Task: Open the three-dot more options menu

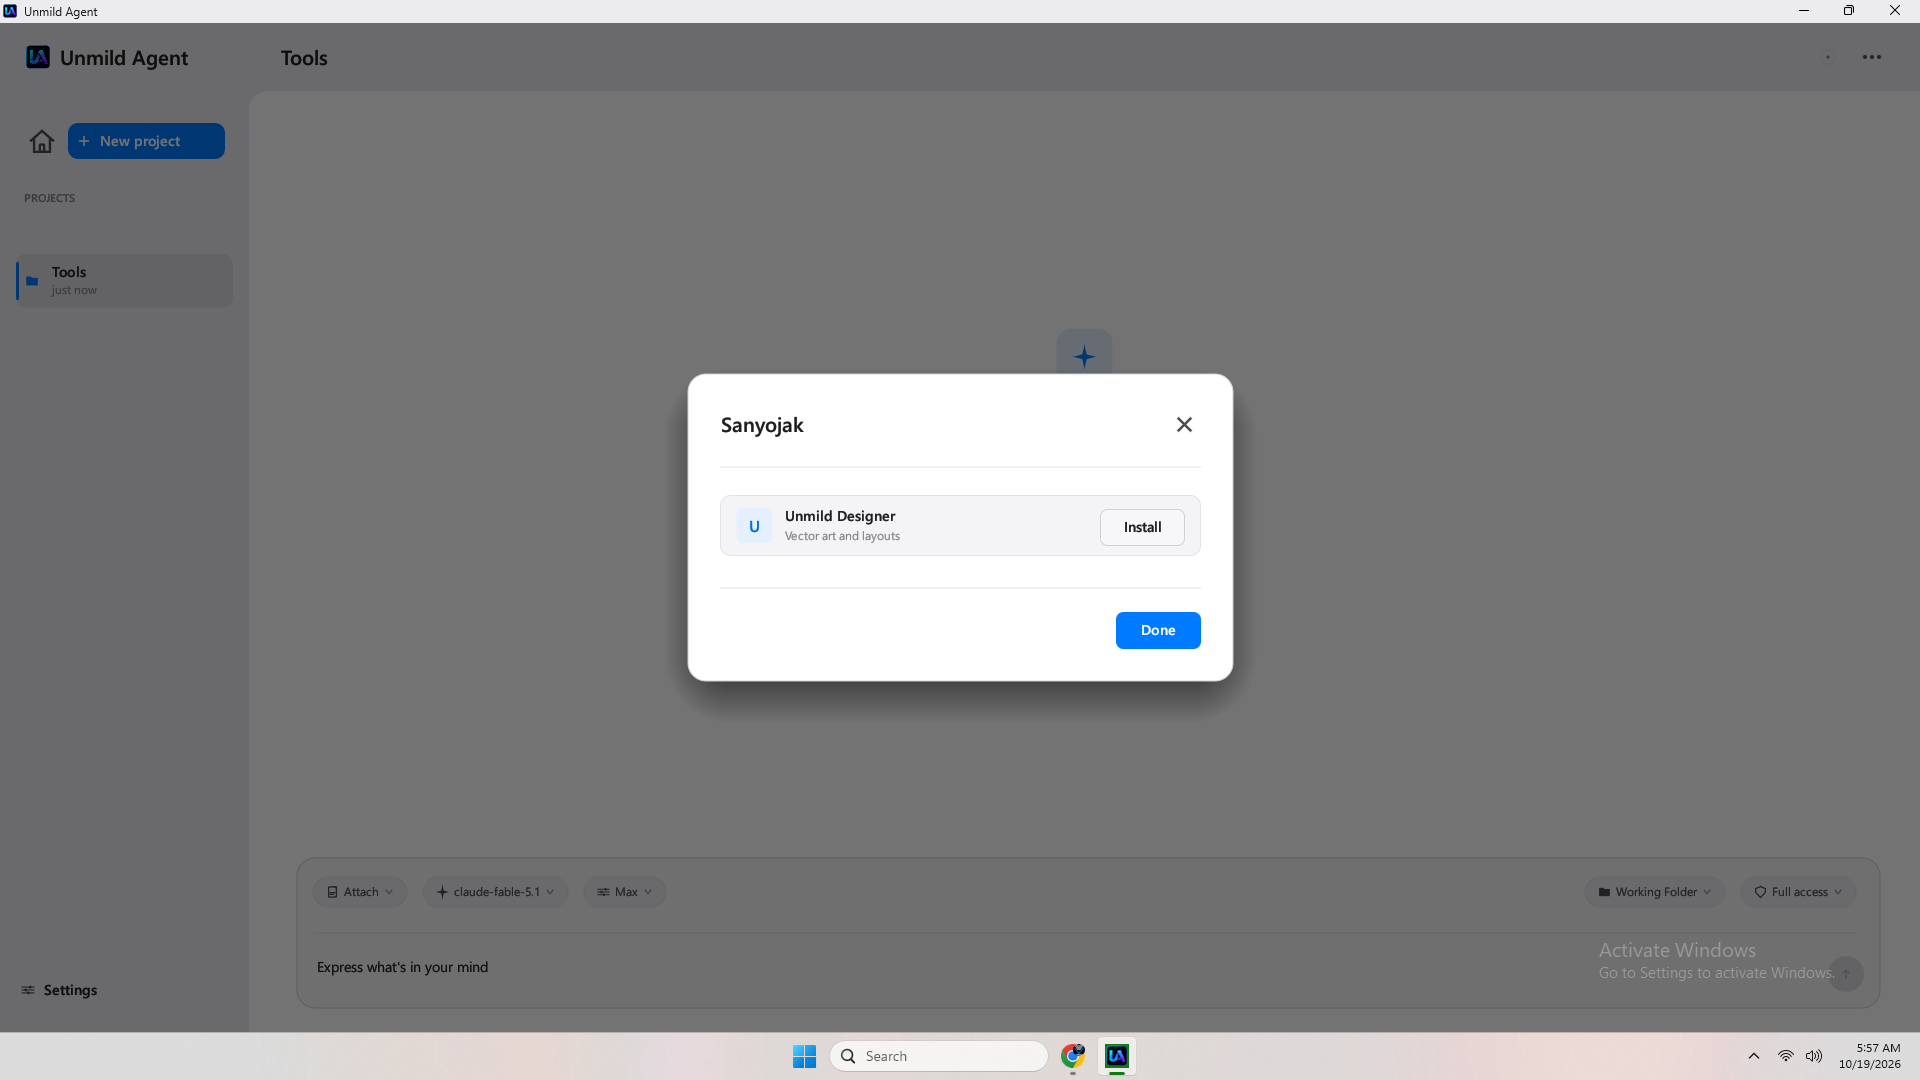Action: 1872,57
